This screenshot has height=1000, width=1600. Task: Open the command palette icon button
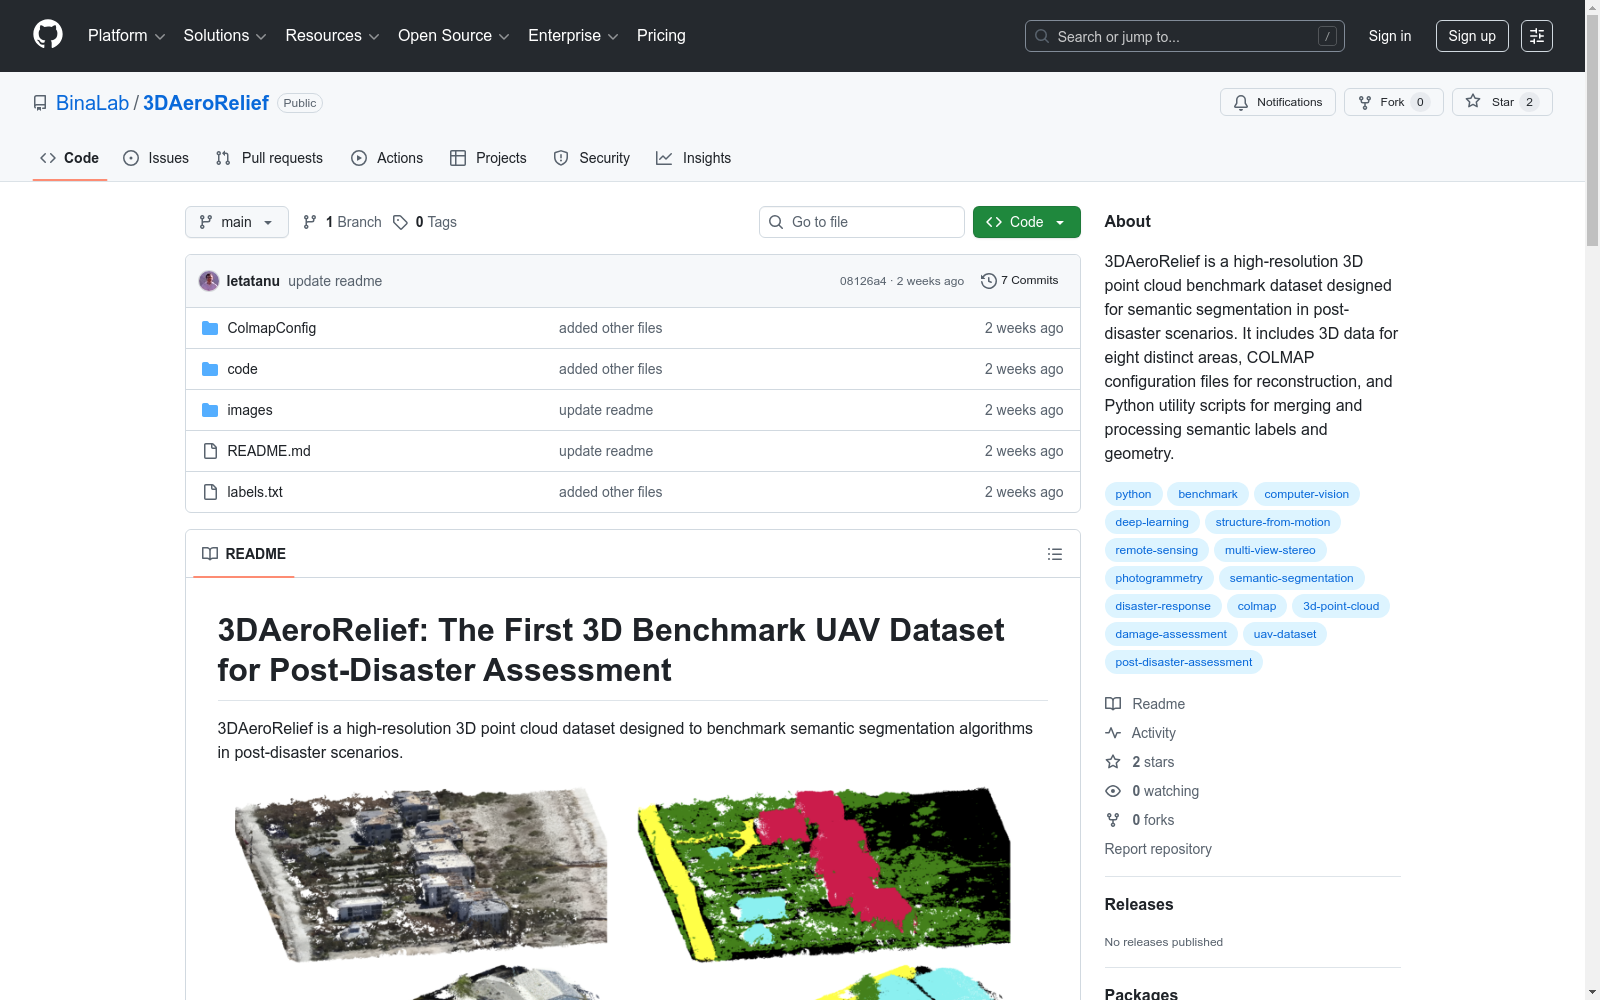(1537, 36)
